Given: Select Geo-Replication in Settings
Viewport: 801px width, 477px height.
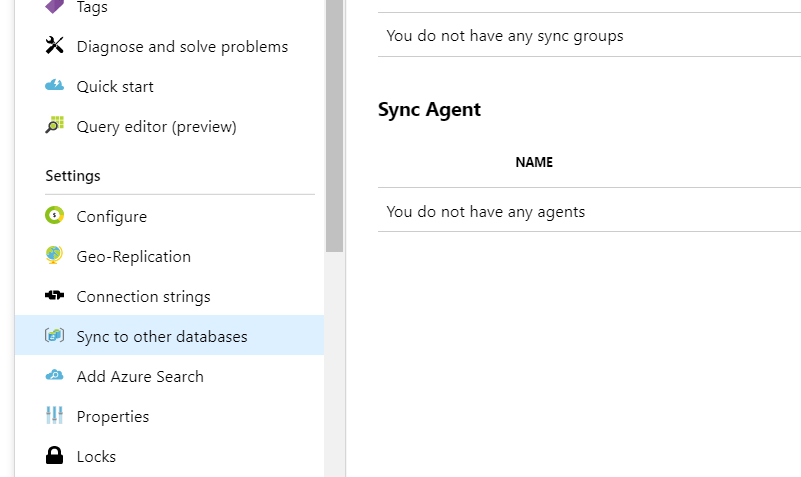Looking at the screenshot, I should tap(169, 256).
